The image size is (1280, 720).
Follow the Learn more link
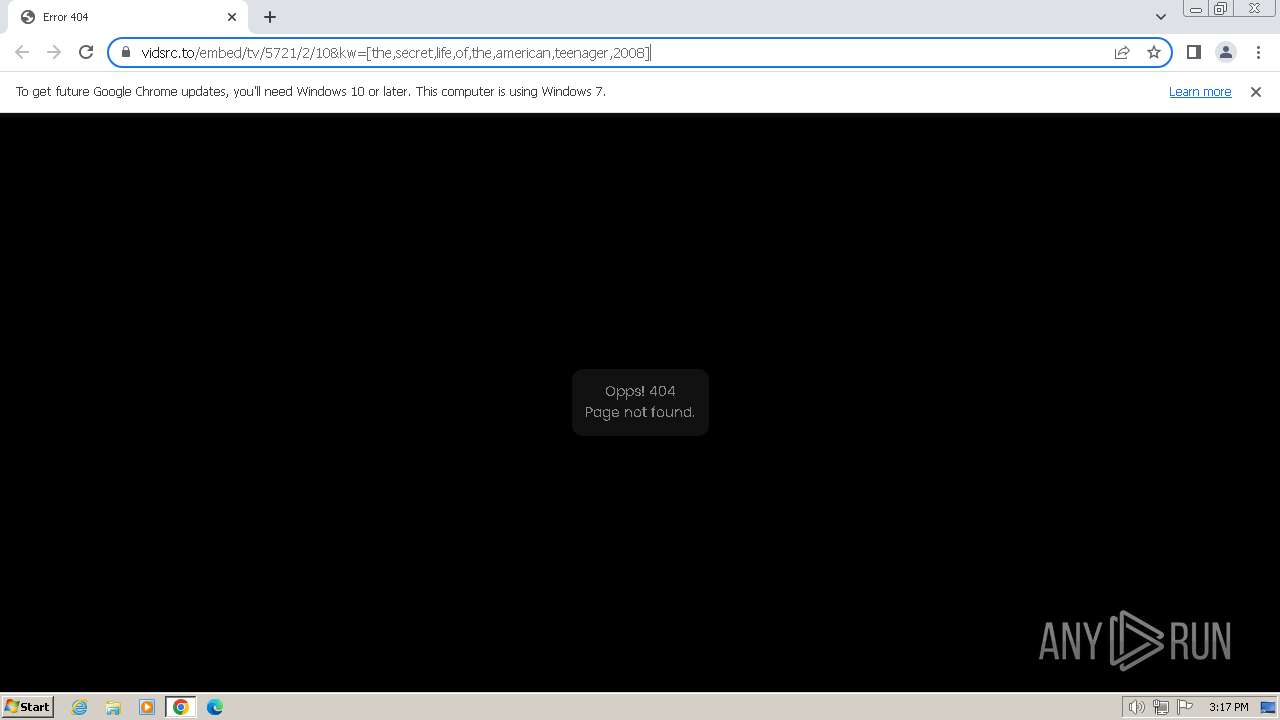[x=1200, y=91]
